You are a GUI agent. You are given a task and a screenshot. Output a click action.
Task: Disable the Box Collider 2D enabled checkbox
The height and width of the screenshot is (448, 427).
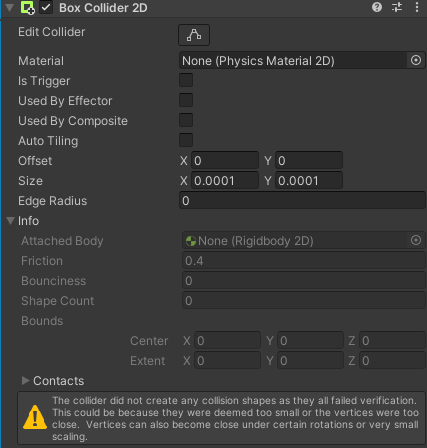pos(46,7)
